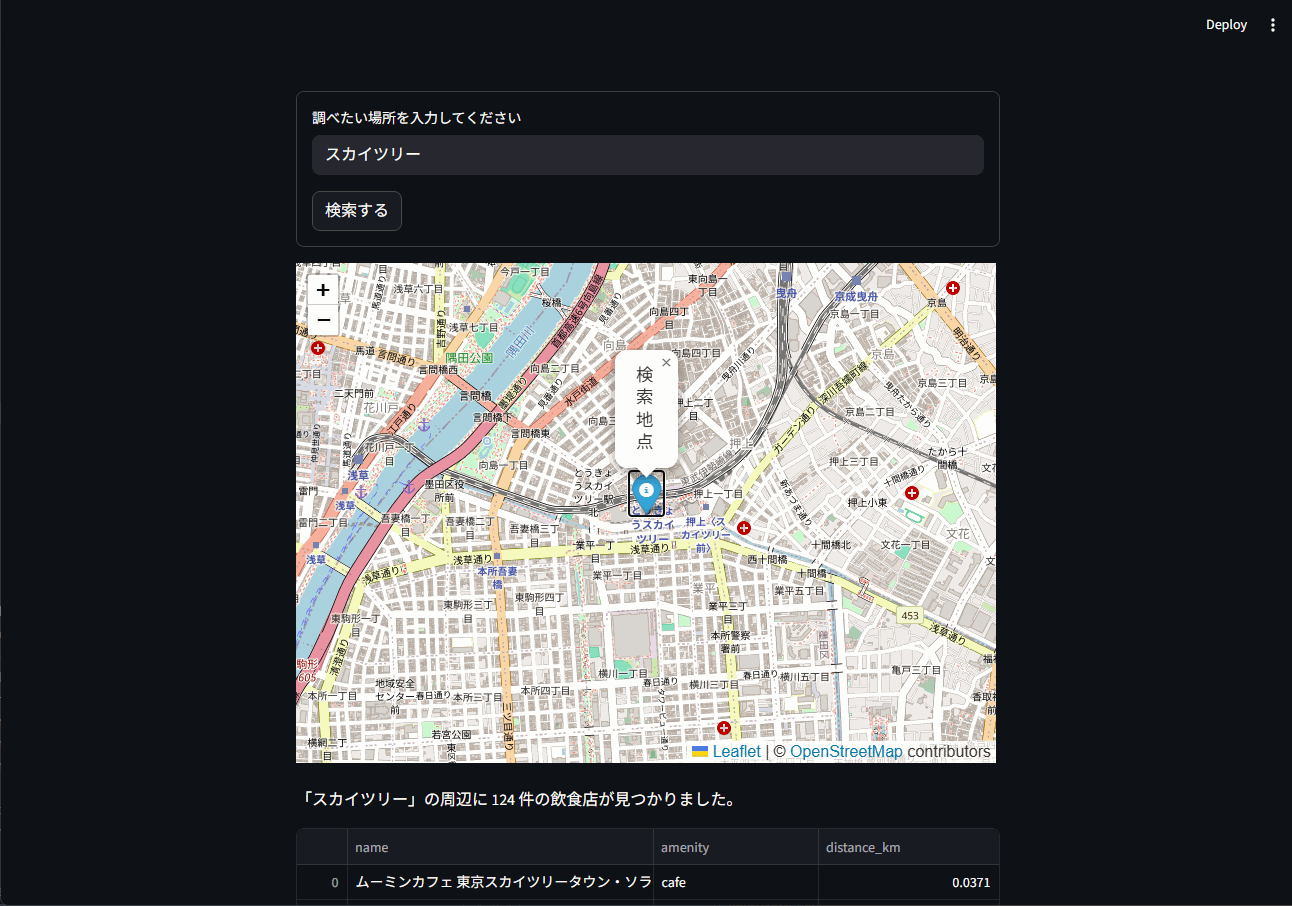This screenshot has width=1292, height=906.
Task: Click the hospital cross icon near 押上小東
Action: [912, 493]
